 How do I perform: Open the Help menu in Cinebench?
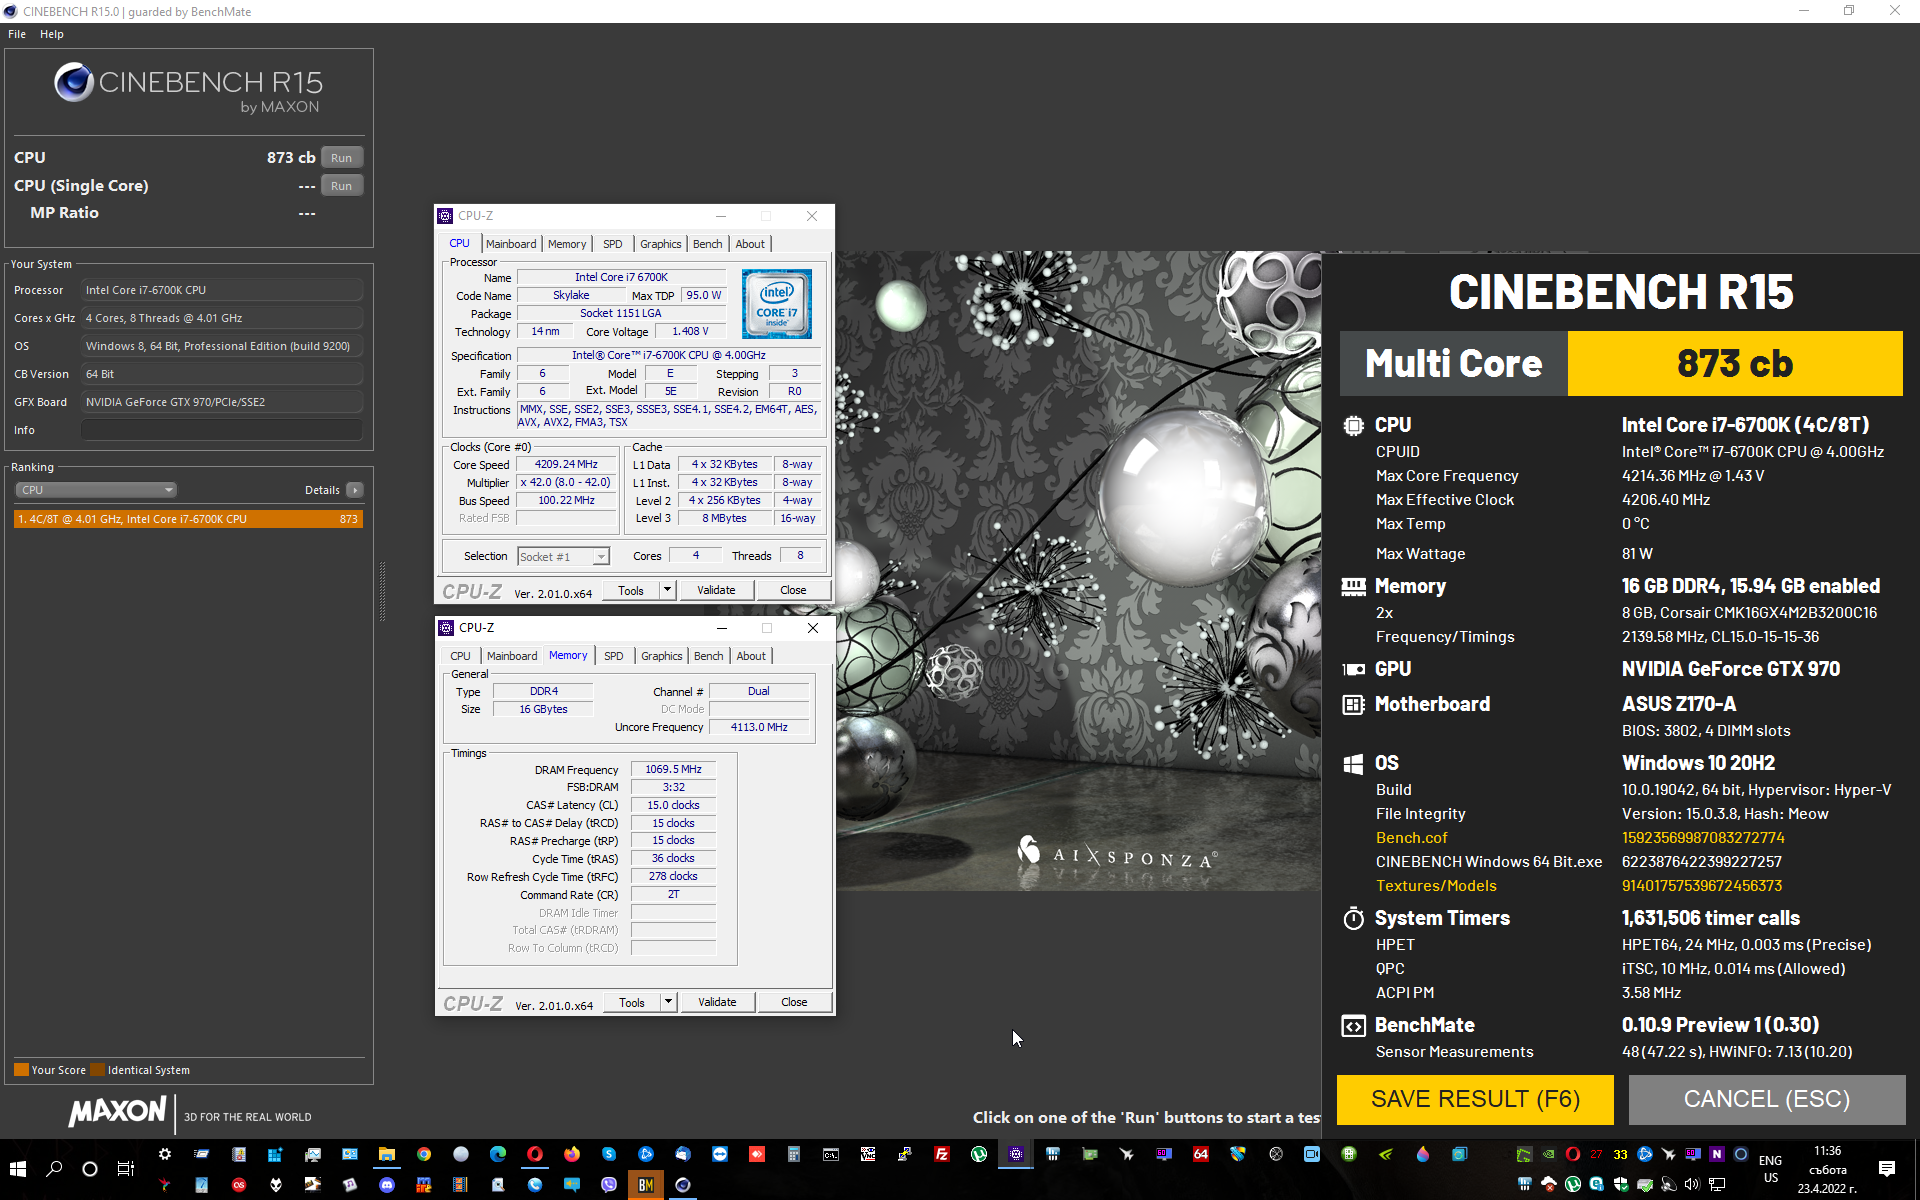point(52,34)
